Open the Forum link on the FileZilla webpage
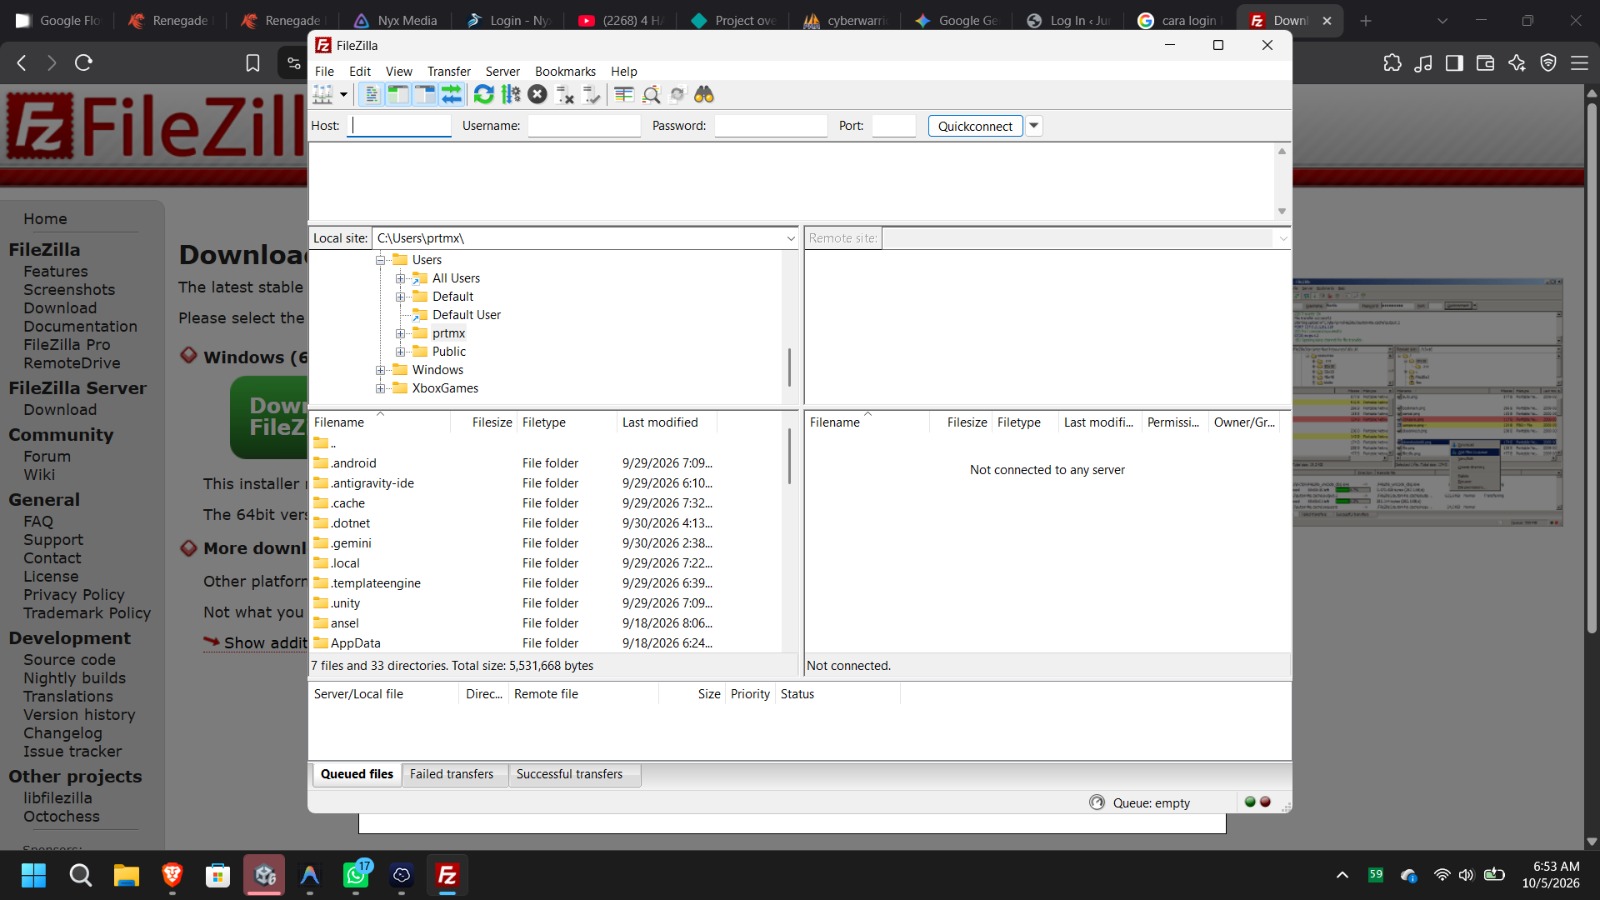Screen dimensions: 1600x900 tap(47, 456)
